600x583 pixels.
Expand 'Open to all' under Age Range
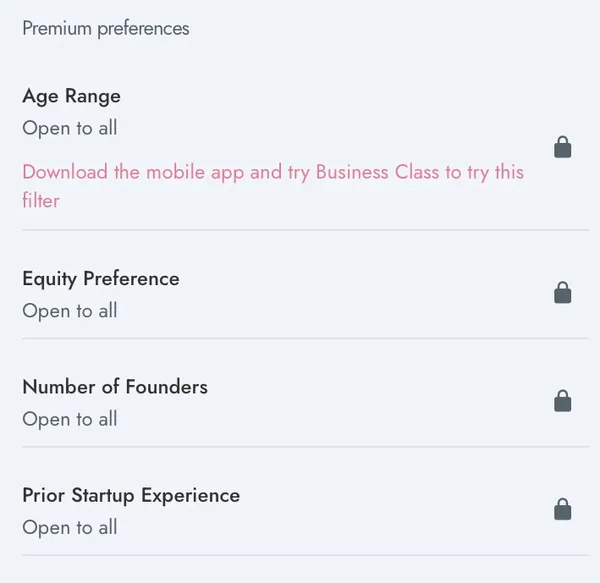tap(70, 128)
